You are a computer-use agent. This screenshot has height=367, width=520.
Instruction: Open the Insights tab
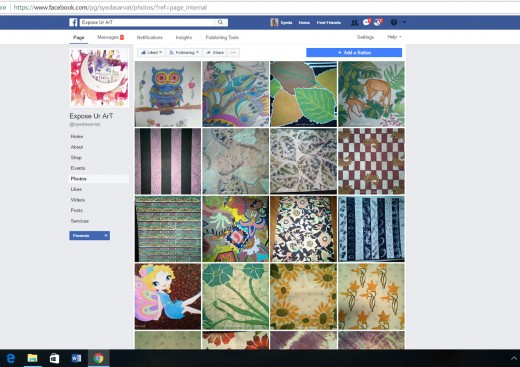click(184, 37)
